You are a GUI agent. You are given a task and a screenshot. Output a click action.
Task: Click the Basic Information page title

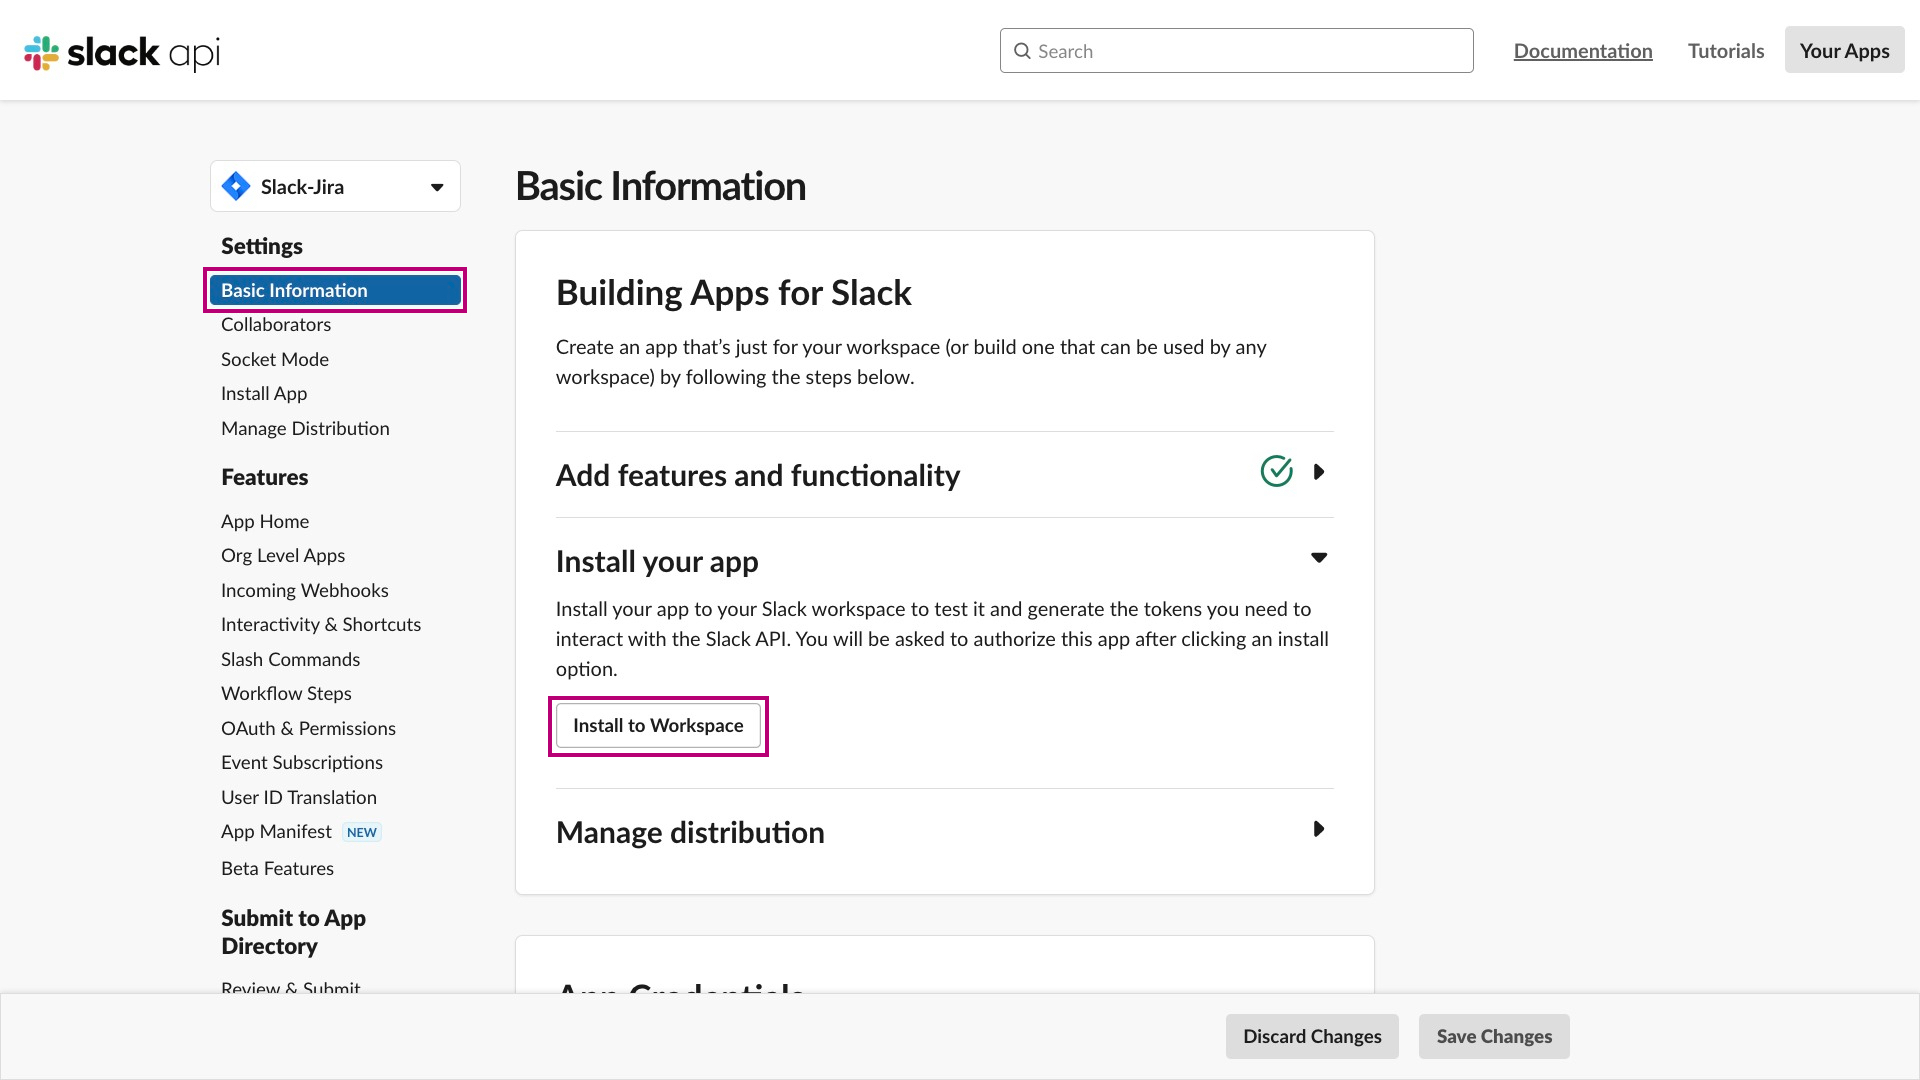[x=661, y=186]
